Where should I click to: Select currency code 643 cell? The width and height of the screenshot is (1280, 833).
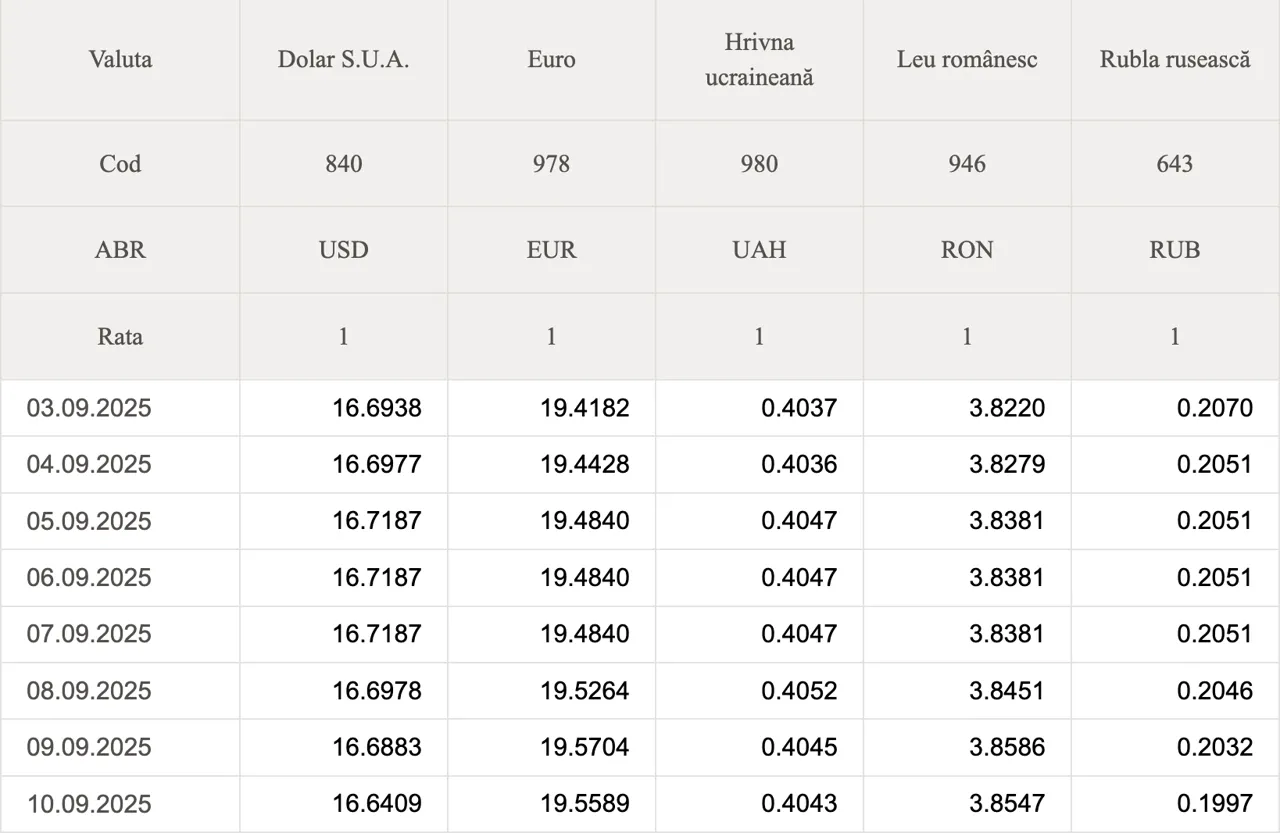[1175, 164]
